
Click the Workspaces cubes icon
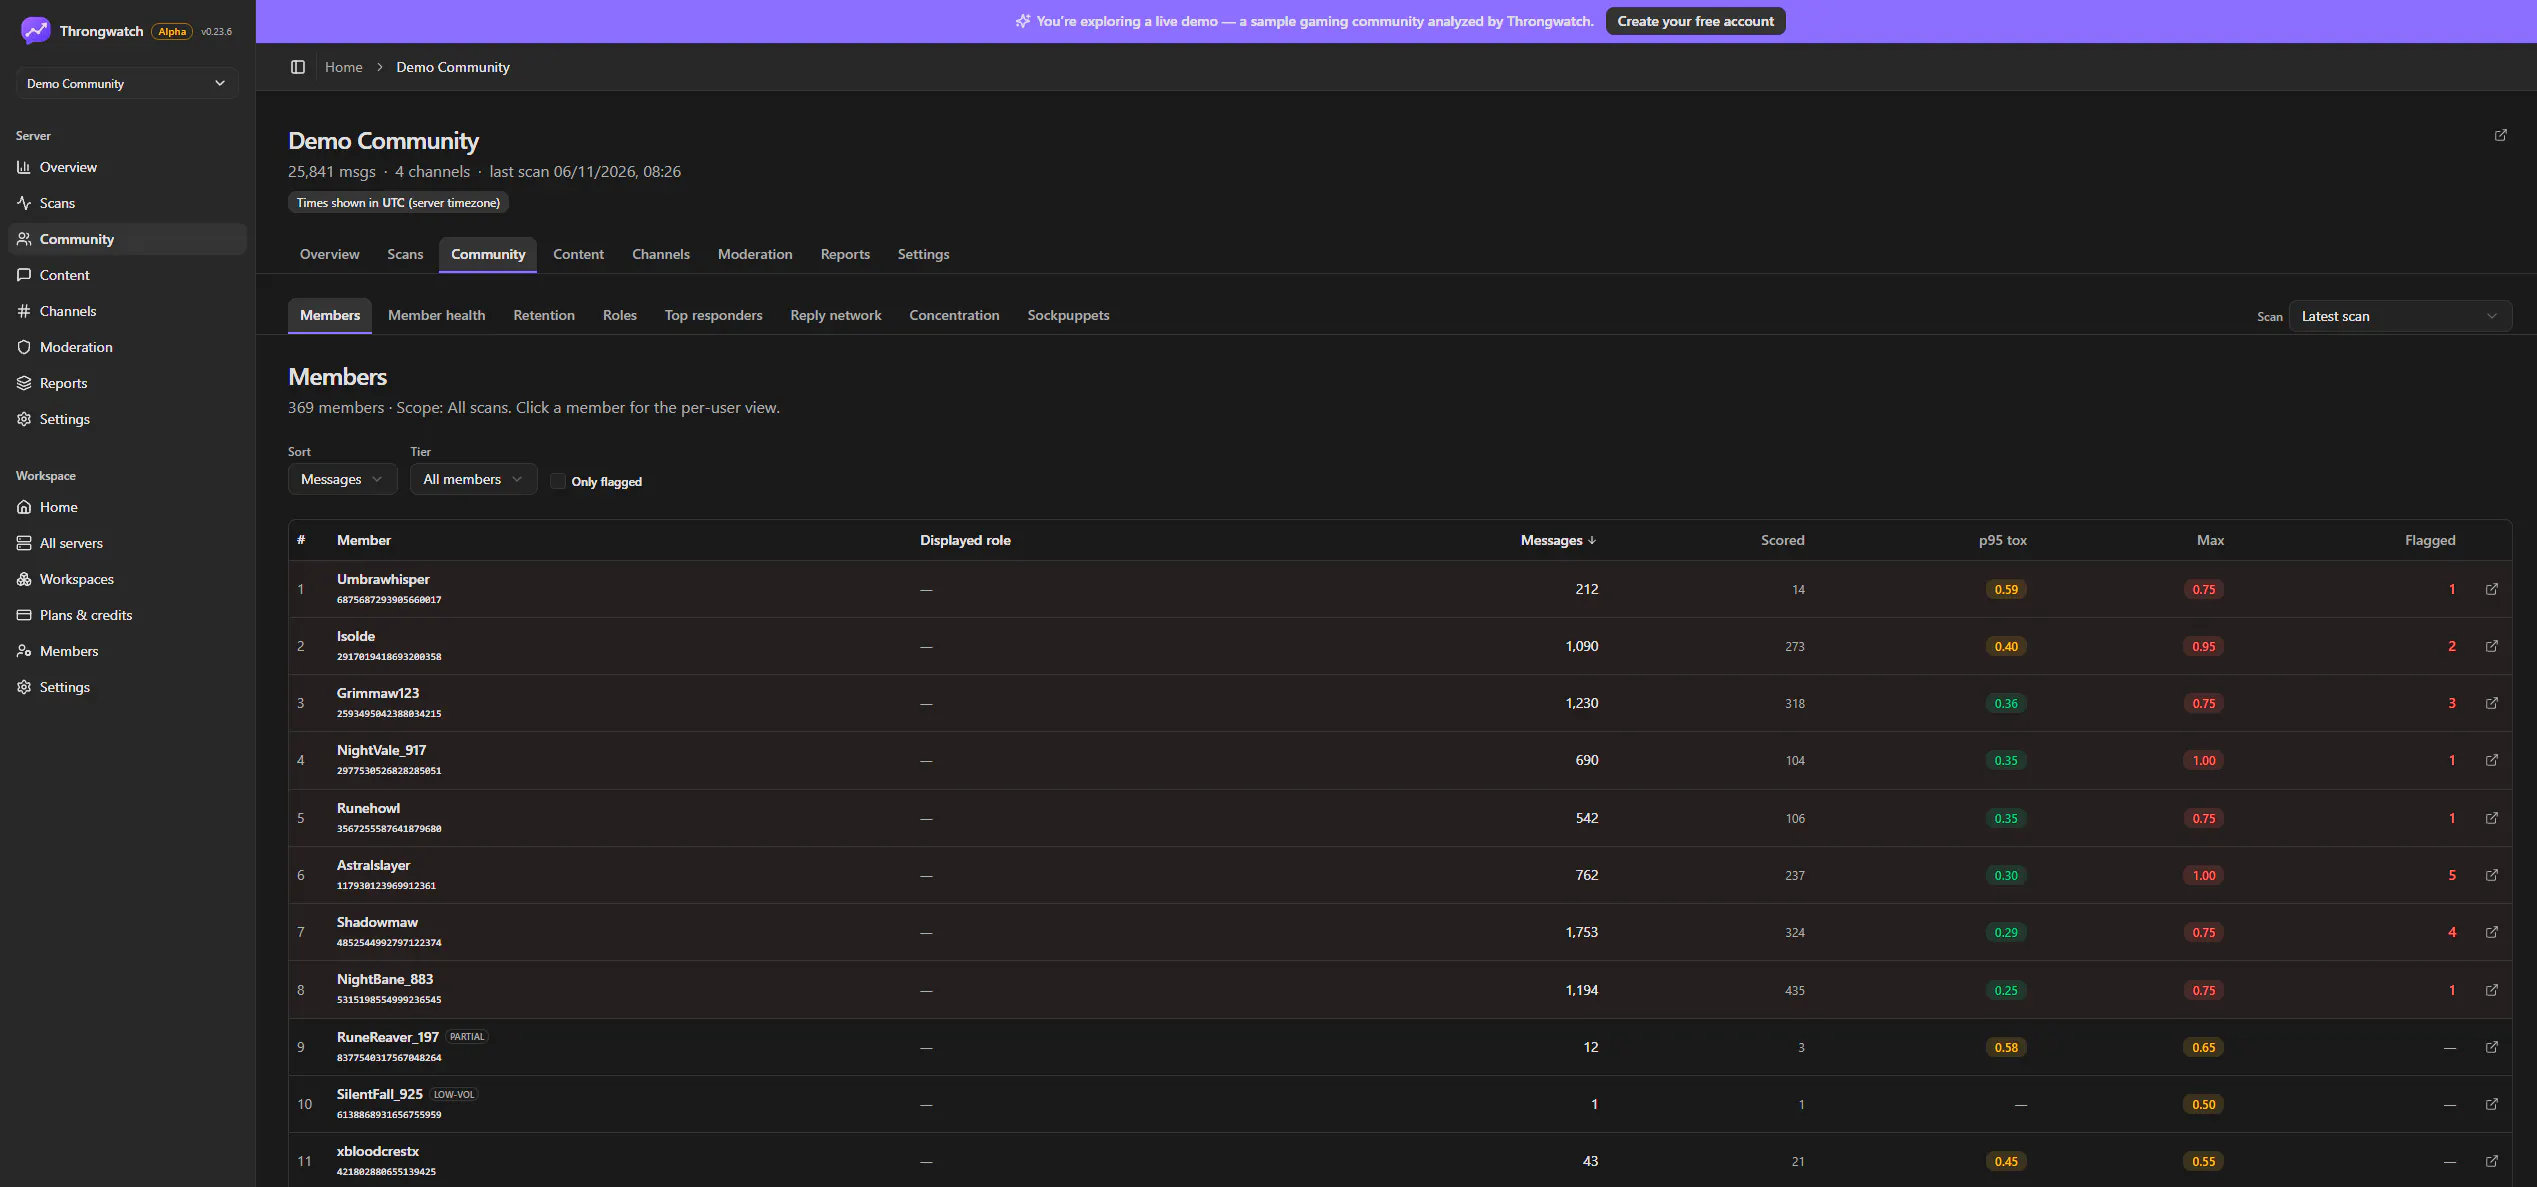point(24,579)
